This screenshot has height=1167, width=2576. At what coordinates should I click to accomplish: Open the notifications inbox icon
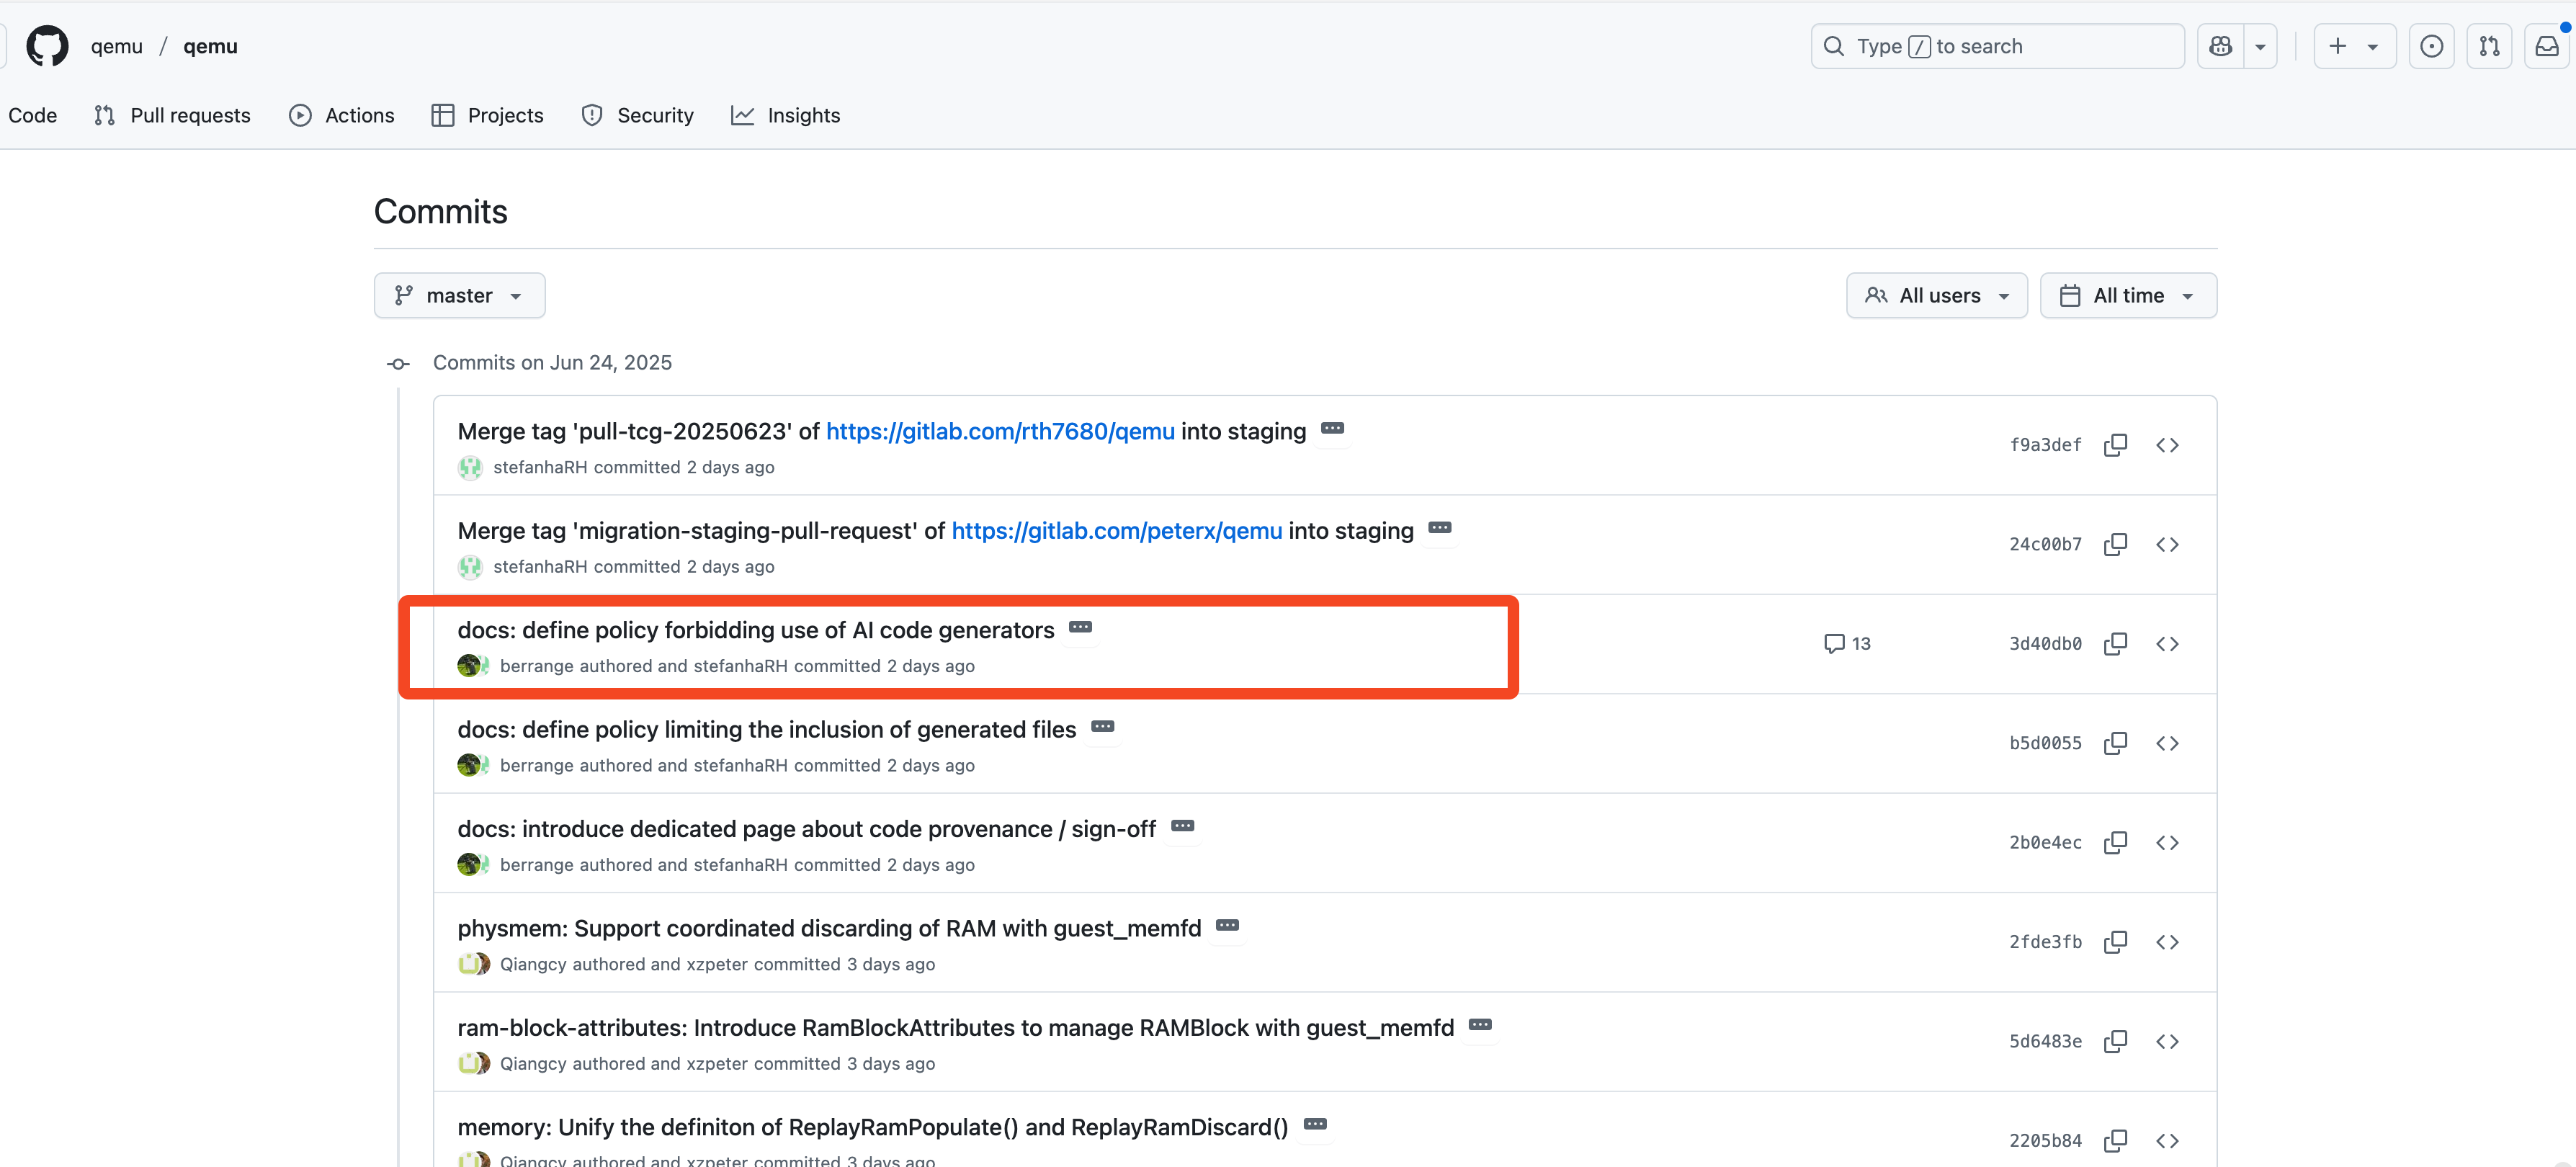coord(2547,46)
